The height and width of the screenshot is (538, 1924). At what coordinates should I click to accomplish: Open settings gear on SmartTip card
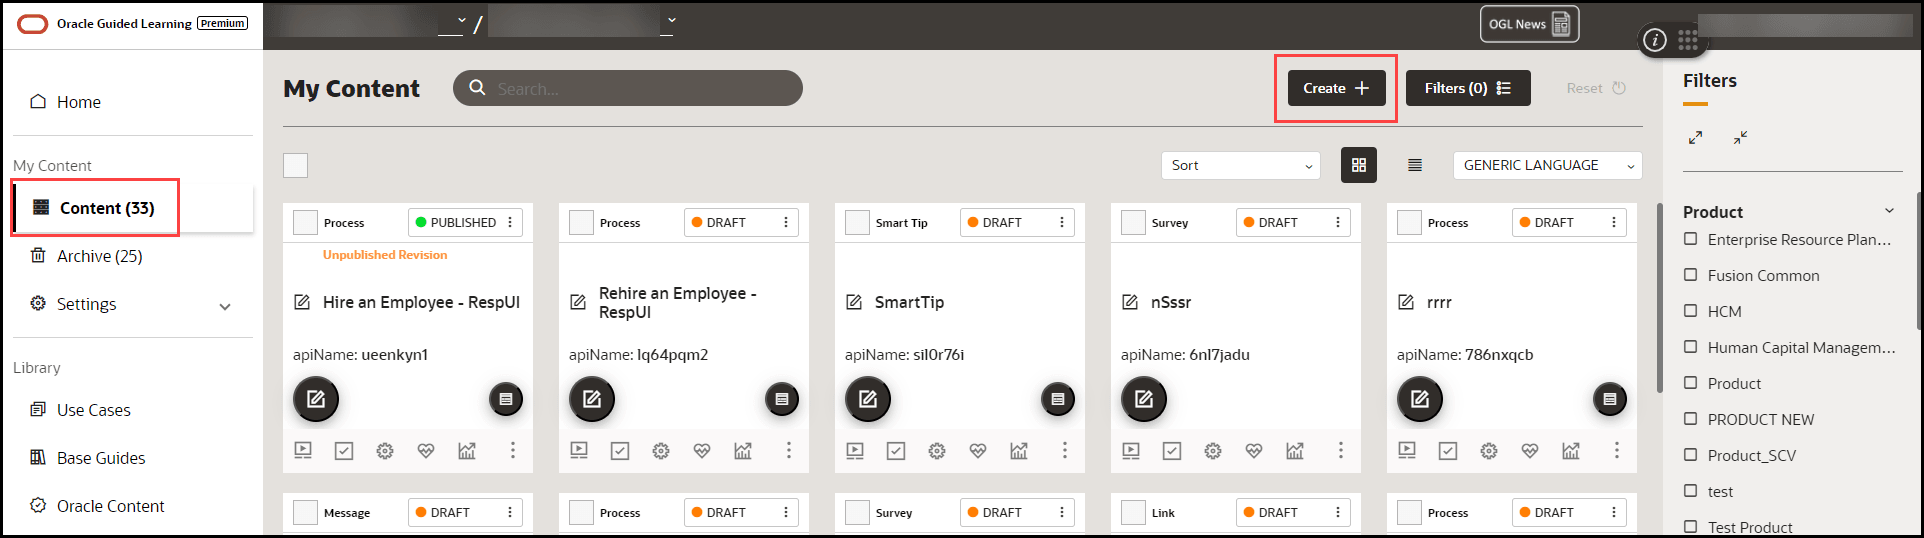937,451
